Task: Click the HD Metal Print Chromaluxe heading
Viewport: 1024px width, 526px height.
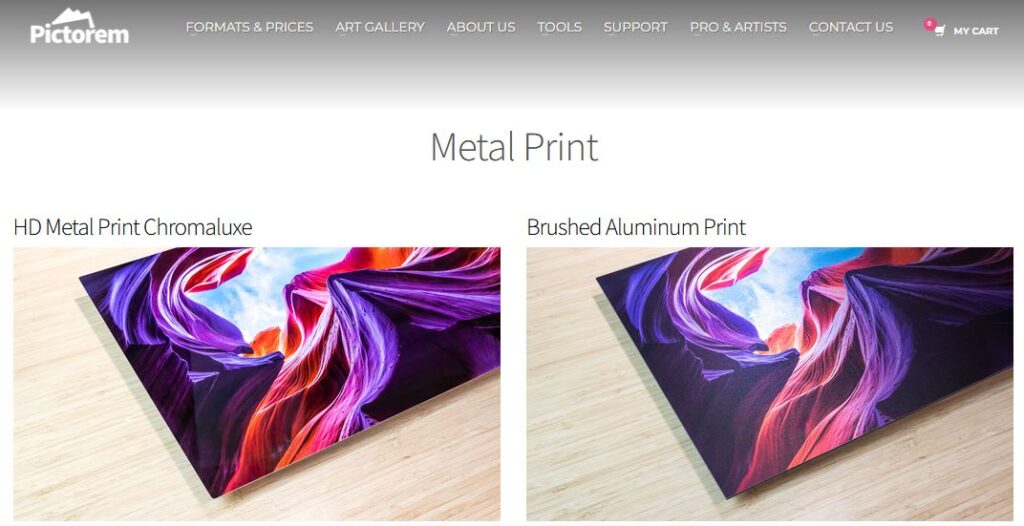Action: [133, 227]
